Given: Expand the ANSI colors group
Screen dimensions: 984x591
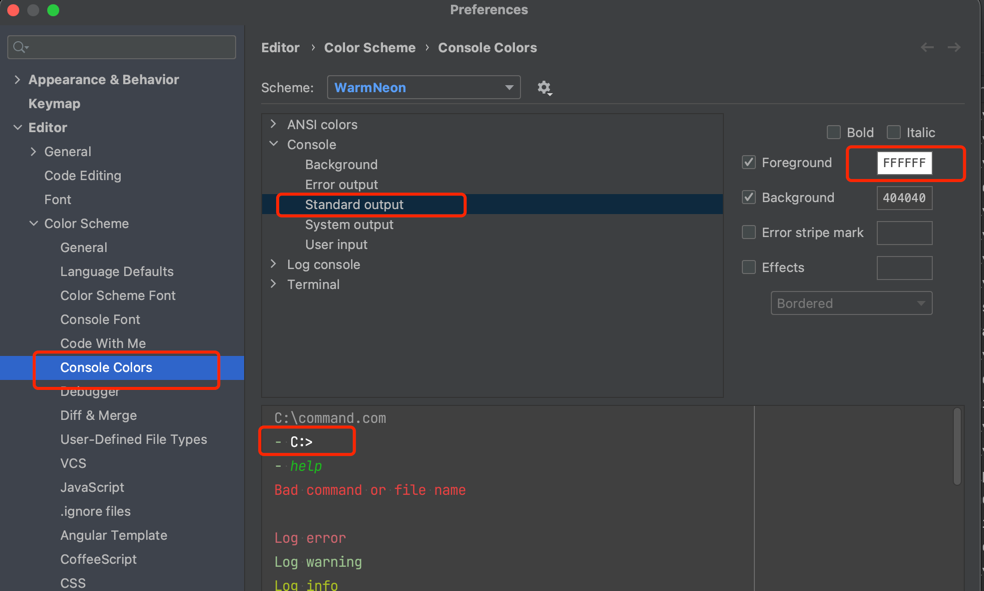Looking at the screenshot, I should tap(274, 124).
